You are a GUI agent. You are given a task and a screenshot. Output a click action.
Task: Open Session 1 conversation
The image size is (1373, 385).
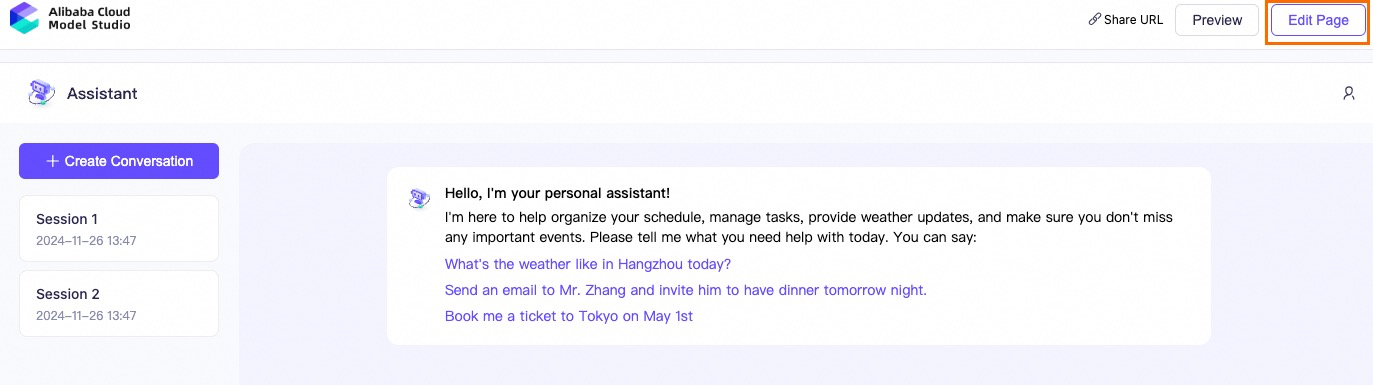(x=119, y=228)
